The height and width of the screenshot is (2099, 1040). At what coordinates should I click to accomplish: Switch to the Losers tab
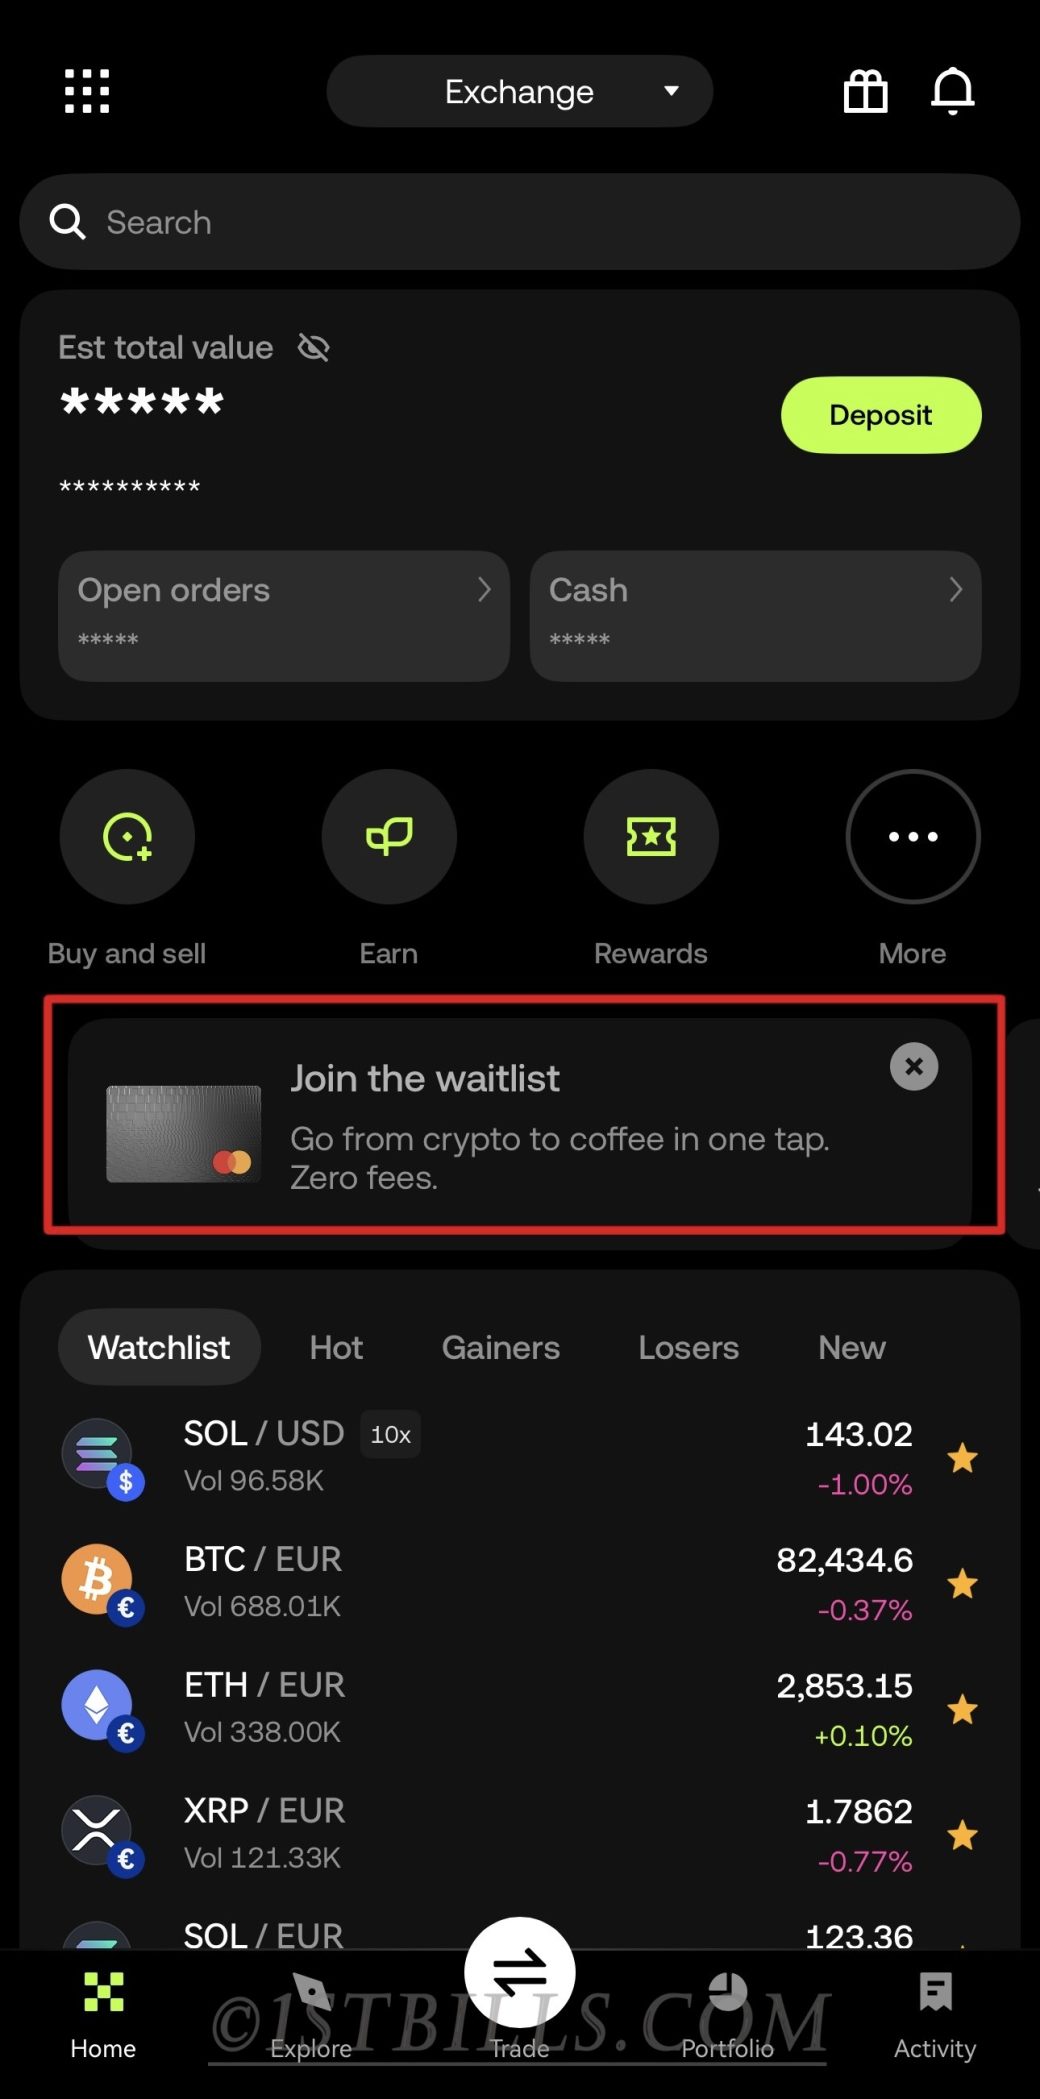point(689,1348)
